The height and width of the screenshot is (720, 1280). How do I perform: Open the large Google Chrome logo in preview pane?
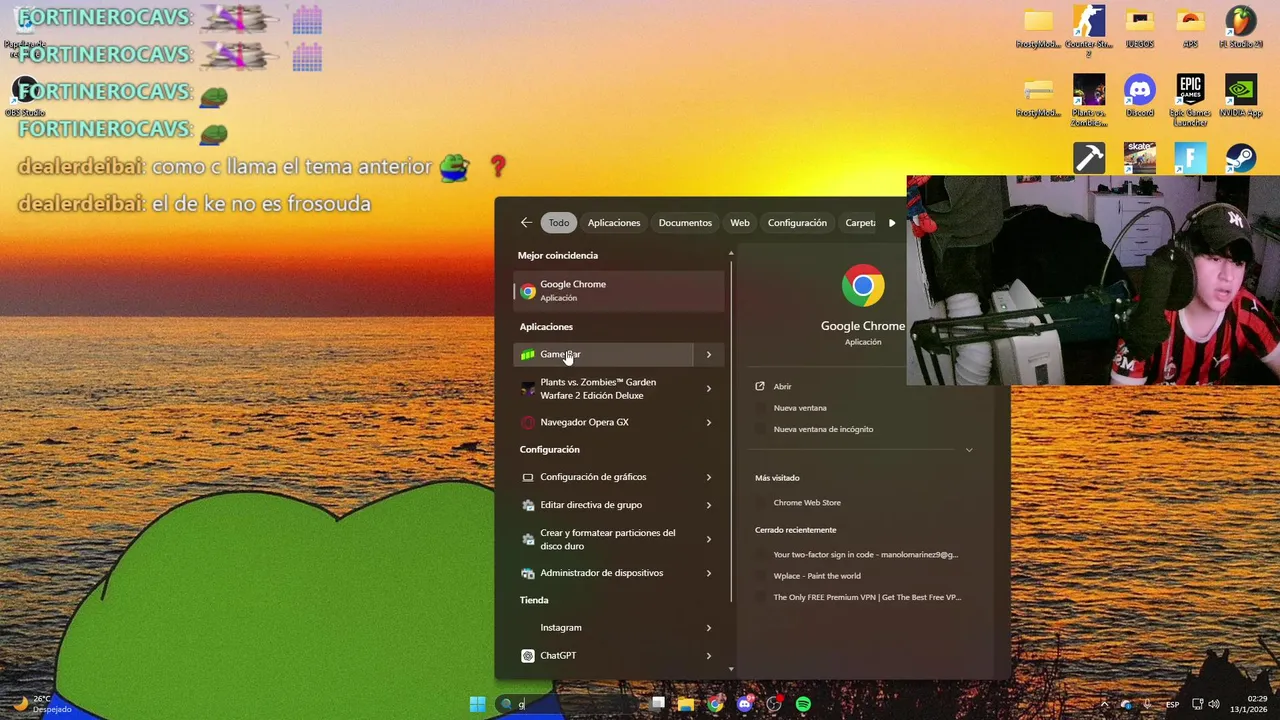[x=863, y=285]
